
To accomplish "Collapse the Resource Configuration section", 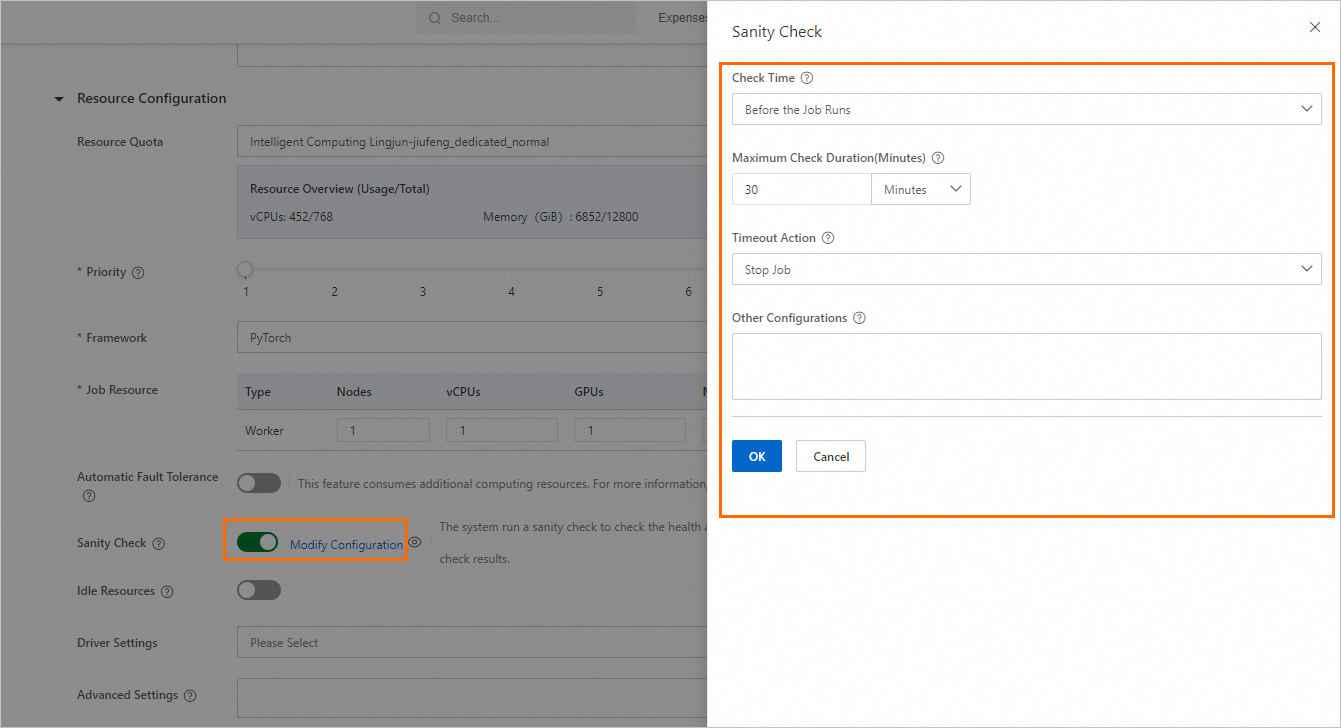I will click(x=58, y=99).
